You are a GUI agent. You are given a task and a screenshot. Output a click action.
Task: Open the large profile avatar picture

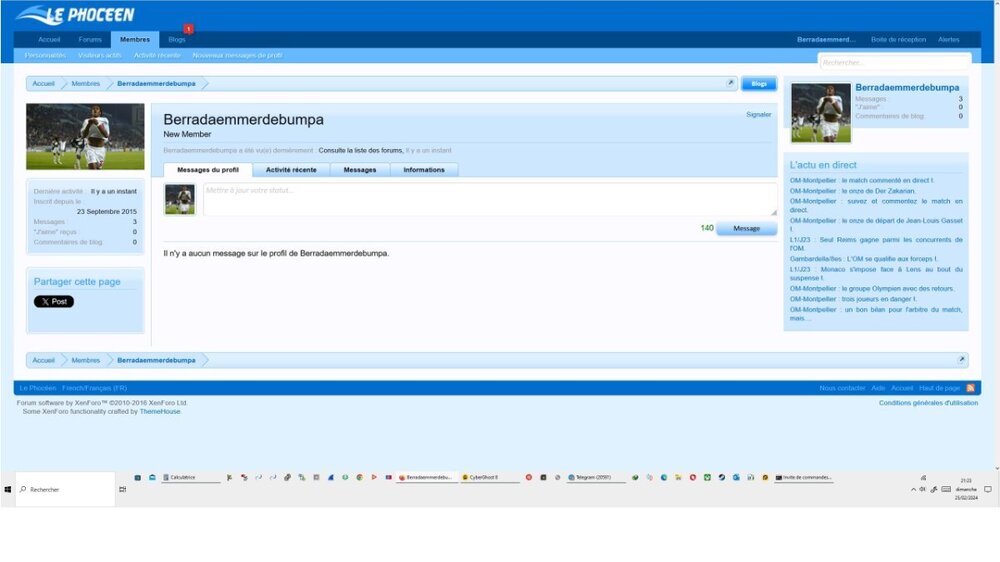click(85, 137)
